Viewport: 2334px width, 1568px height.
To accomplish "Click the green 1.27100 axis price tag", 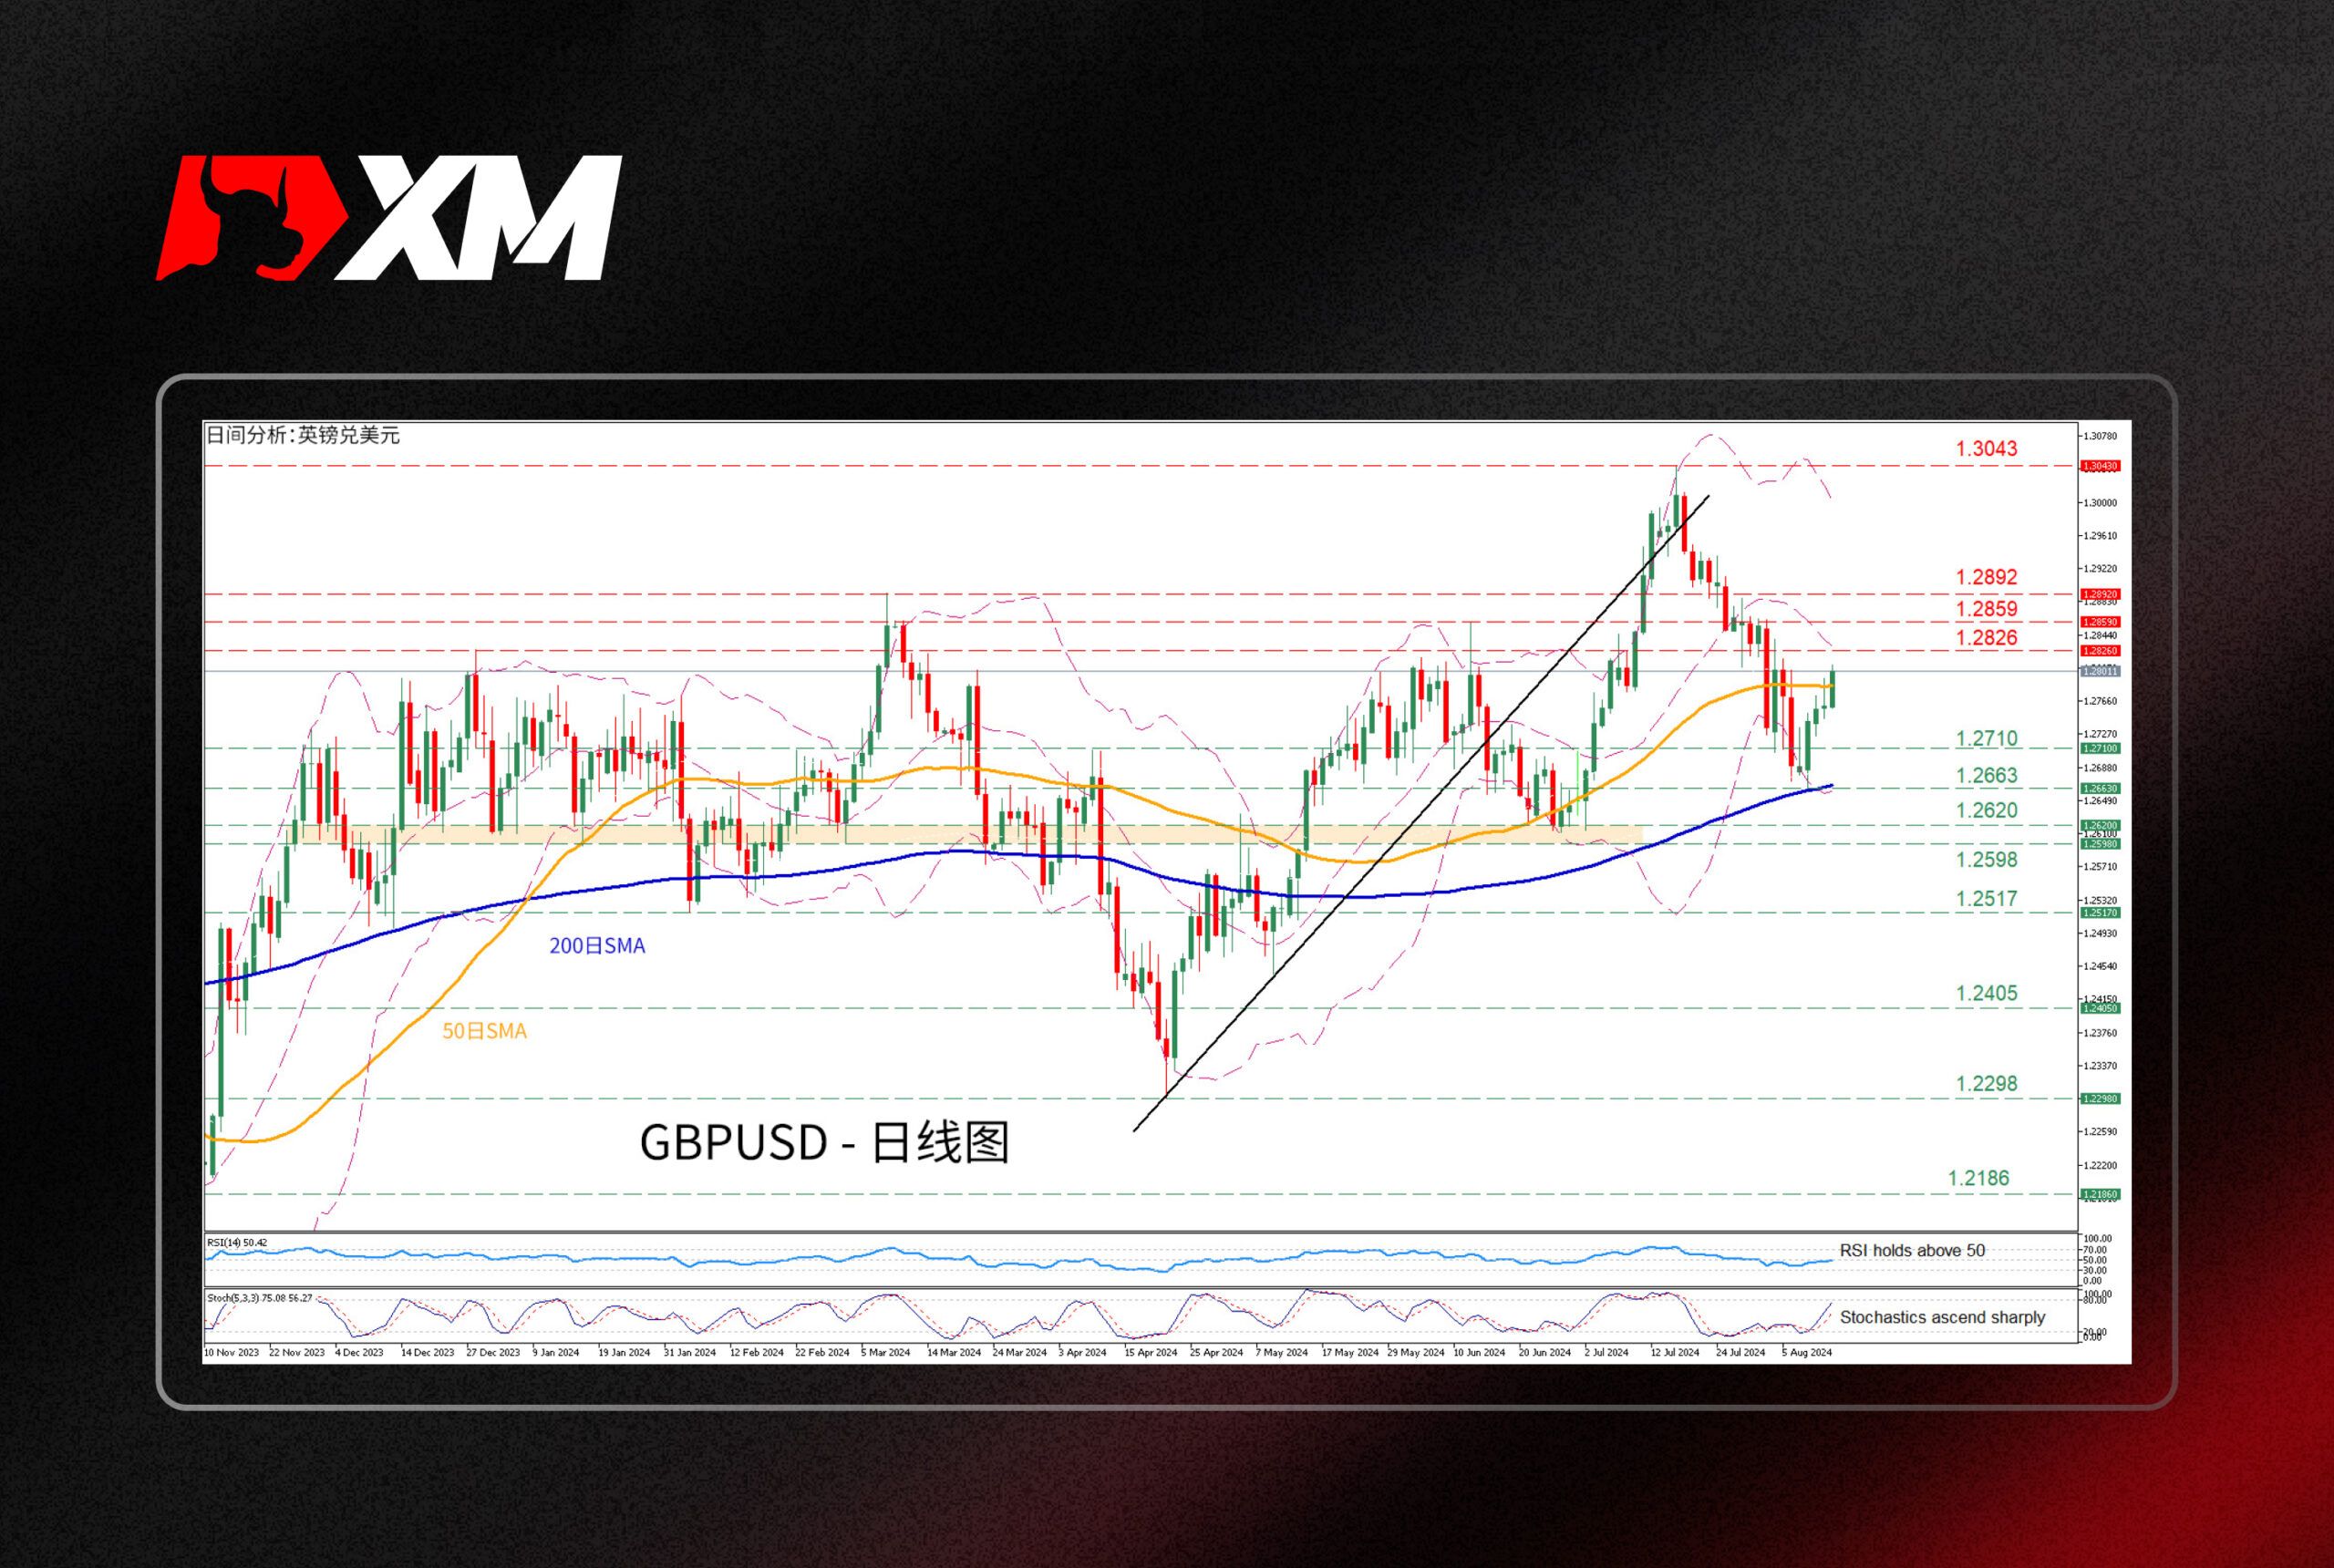I will pos(2100,748).
